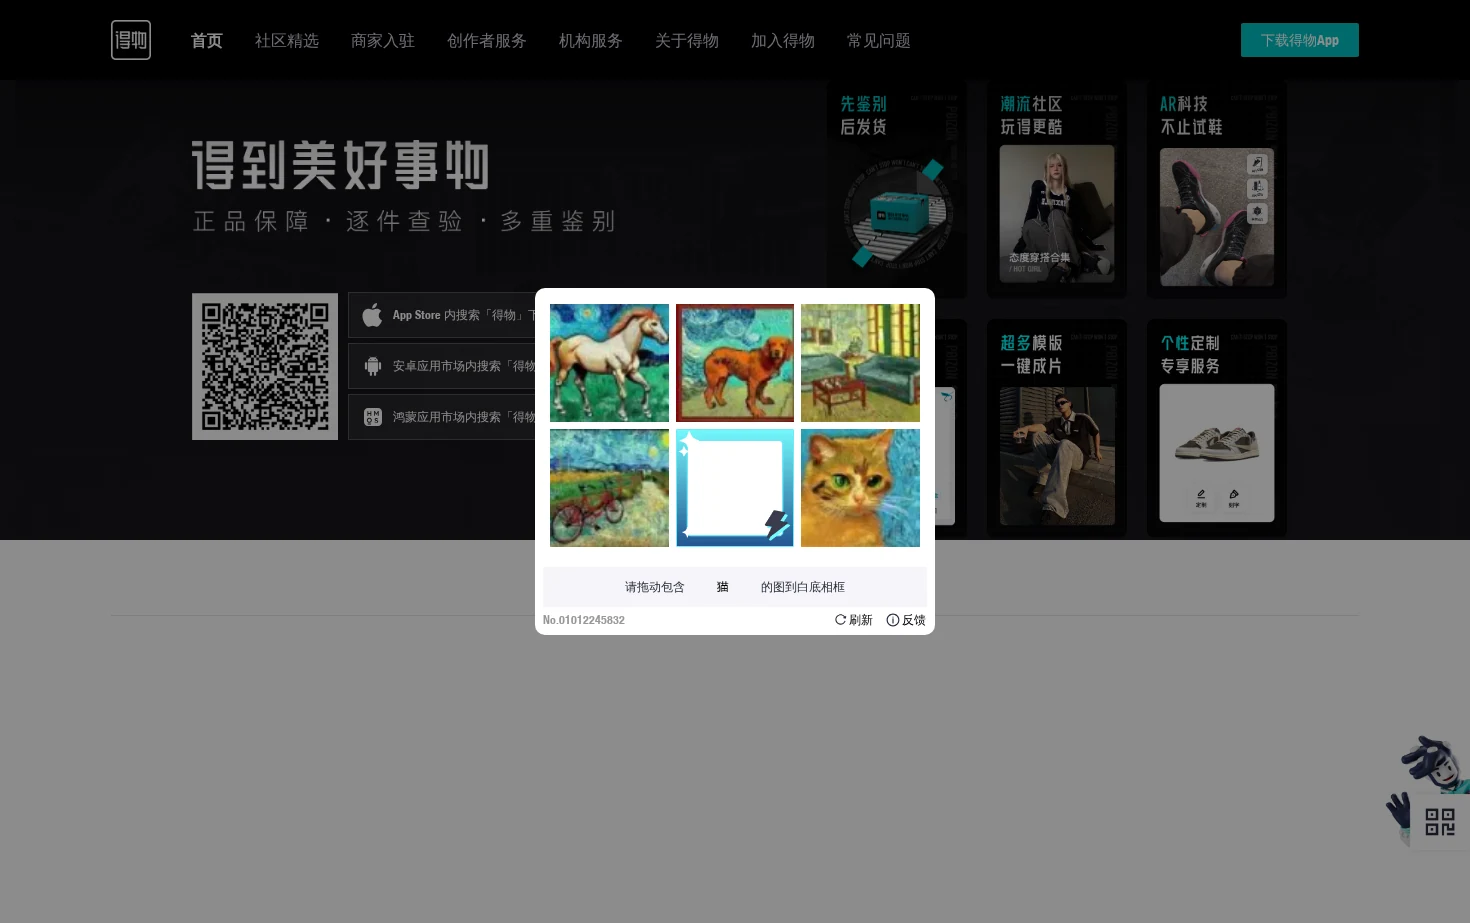Select the captcha horse painting tile

pyautogui.click(x=609, y=363)
